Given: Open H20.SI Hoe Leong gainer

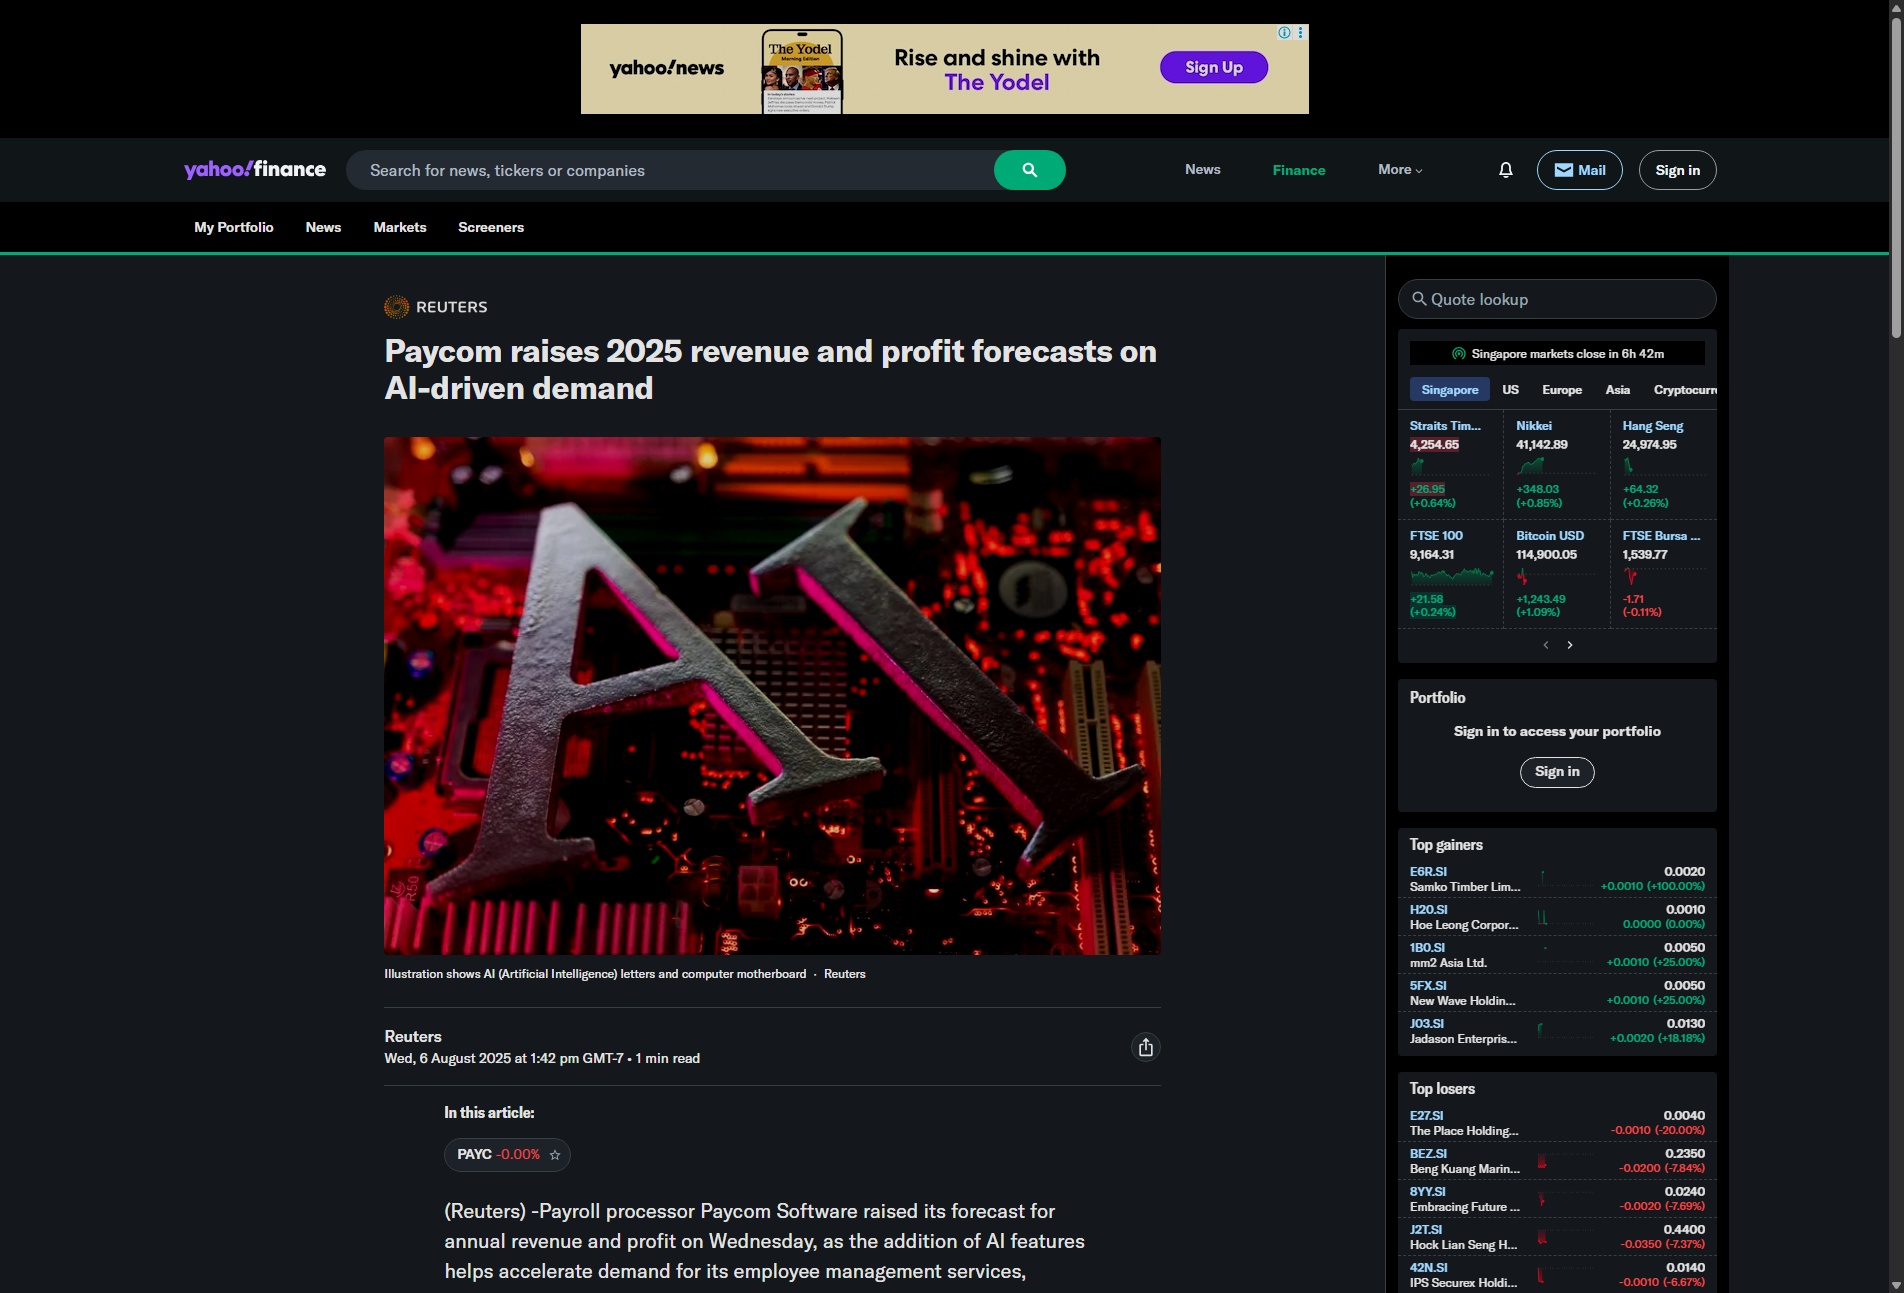Looking at the screenshot, I should tap(1557, 917).
